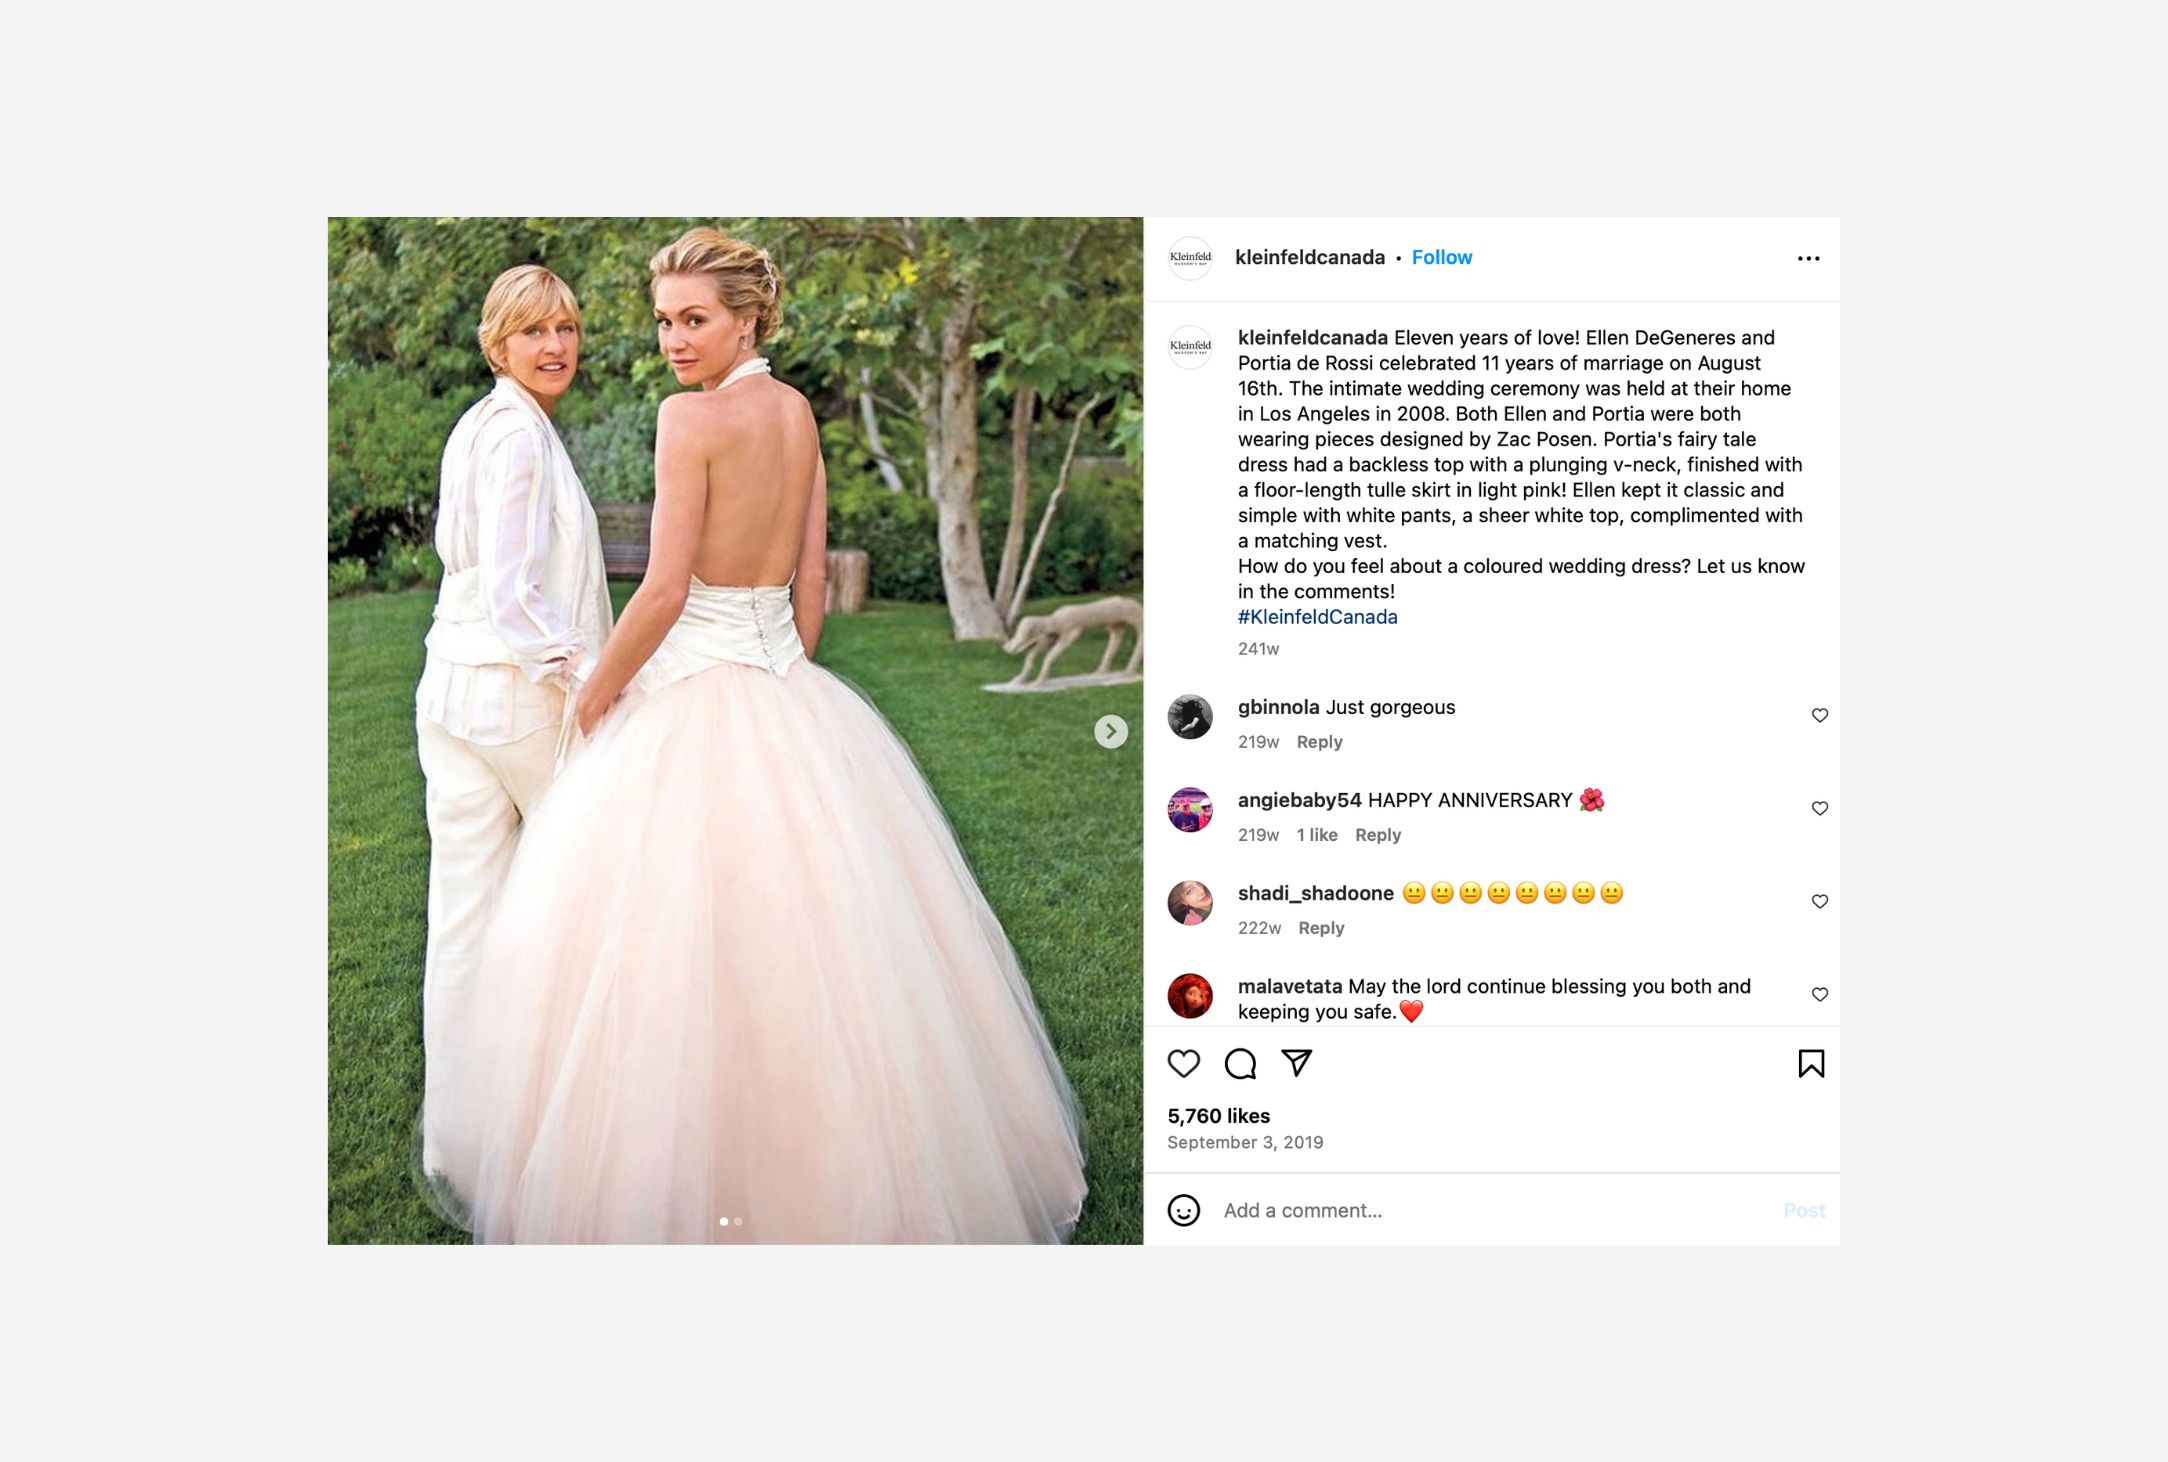Like the post with the heart icon
The image size is (2168, 1462).
(x=1183, y=1063)
